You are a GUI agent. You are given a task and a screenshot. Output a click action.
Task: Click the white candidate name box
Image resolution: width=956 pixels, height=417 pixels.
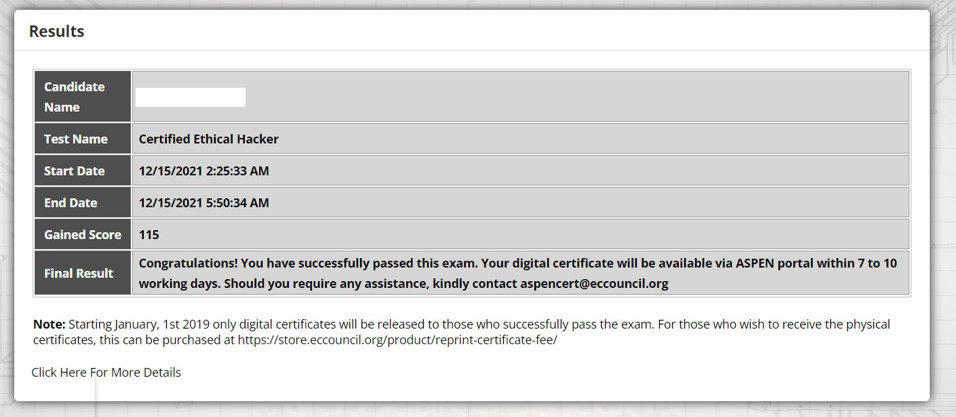[x=190, y=97]
